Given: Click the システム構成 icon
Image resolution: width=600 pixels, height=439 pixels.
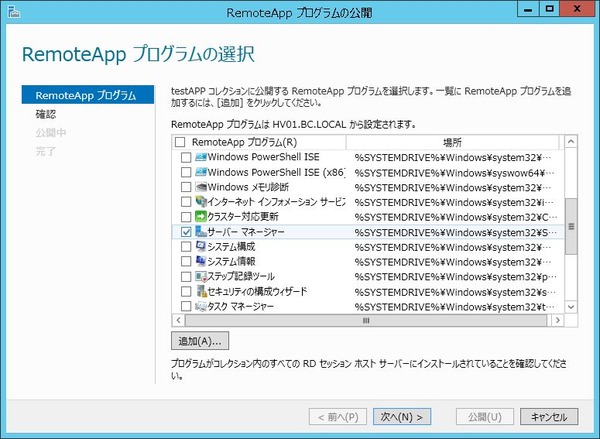Looking at the screenshot, I should [x=201, y=246].
